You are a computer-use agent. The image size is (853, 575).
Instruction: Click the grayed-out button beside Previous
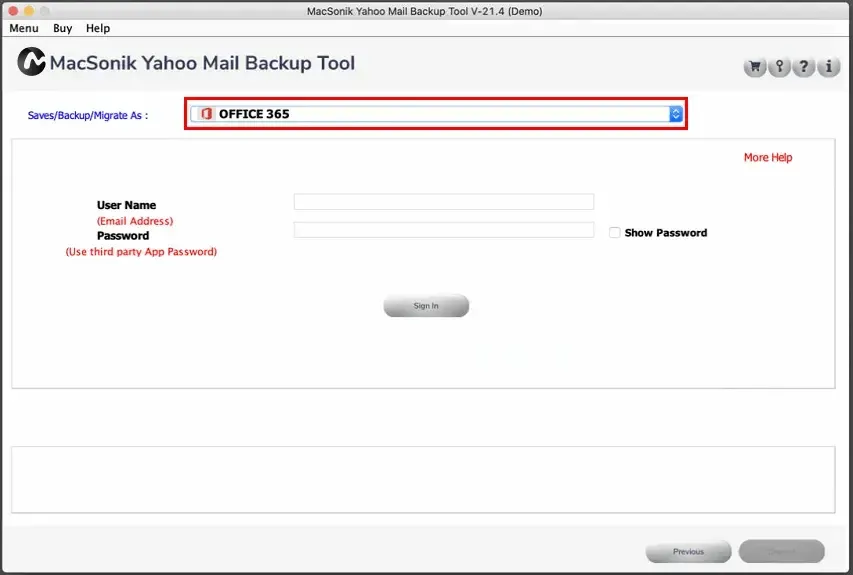(782, 552)
